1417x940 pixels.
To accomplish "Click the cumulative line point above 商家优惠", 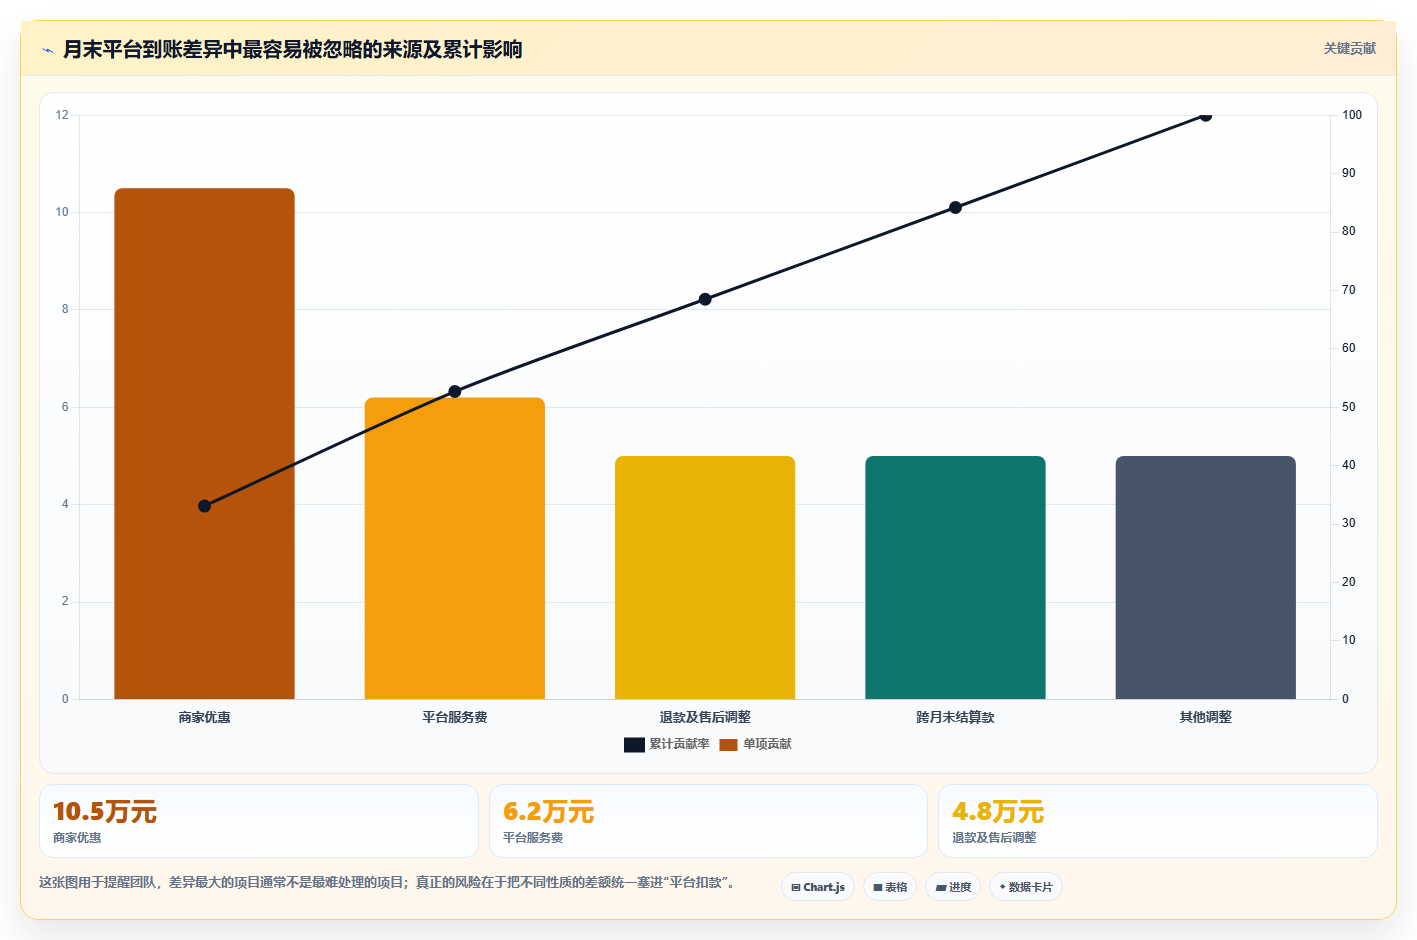I will [x=204, y=506].
